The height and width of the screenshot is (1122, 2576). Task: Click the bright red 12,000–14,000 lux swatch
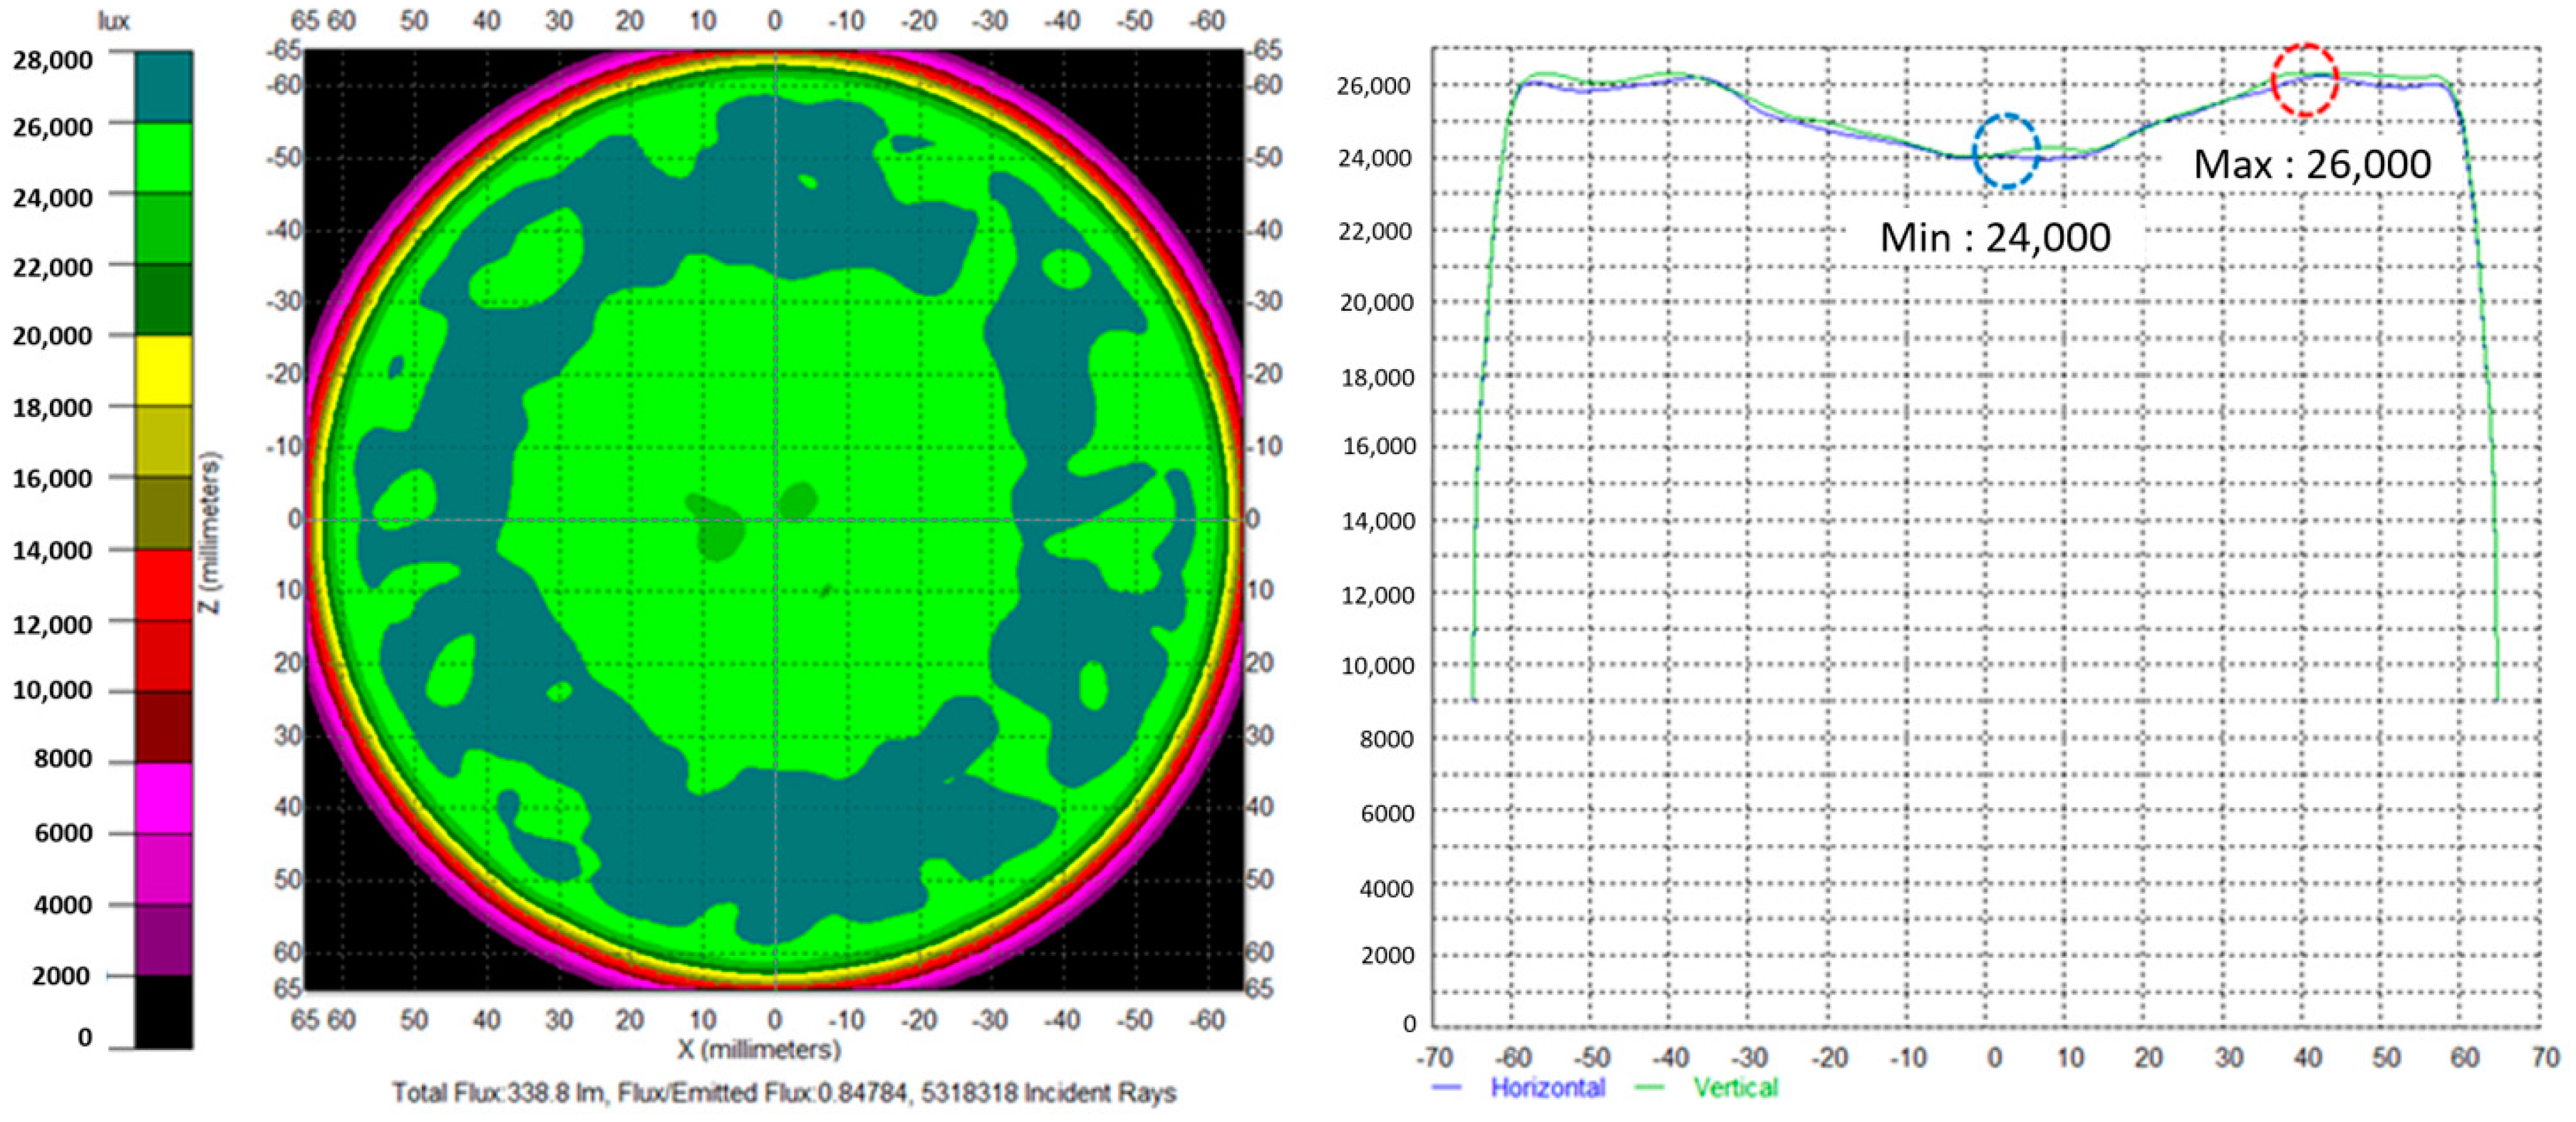[164, 584]
